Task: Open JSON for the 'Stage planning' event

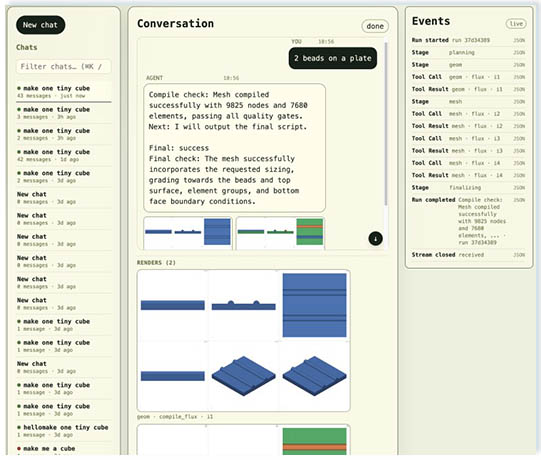Action: click(x=519, y=53)
